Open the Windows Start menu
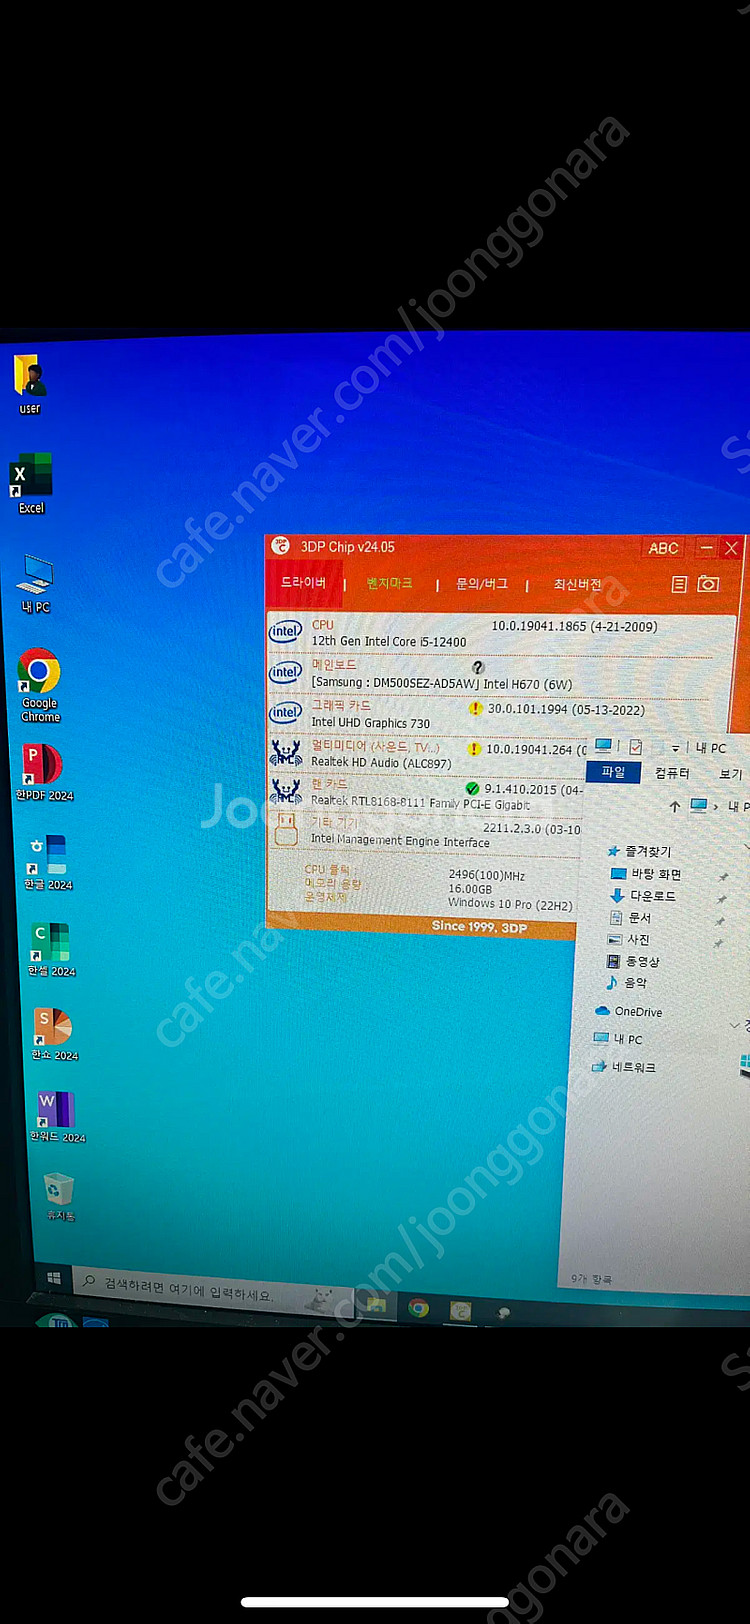This screenshot has height=1624, width=750. coord(54,1278)
